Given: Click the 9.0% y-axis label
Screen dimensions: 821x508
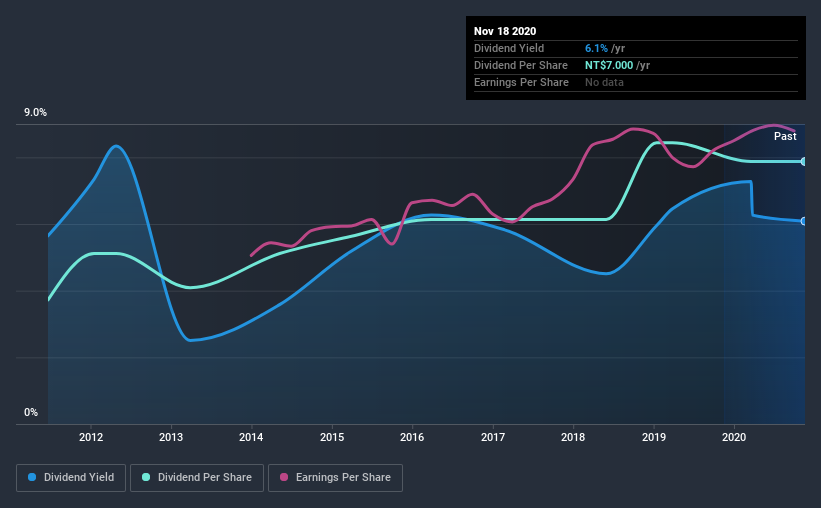Looking at the screenshot, I should tap(35, 113).
